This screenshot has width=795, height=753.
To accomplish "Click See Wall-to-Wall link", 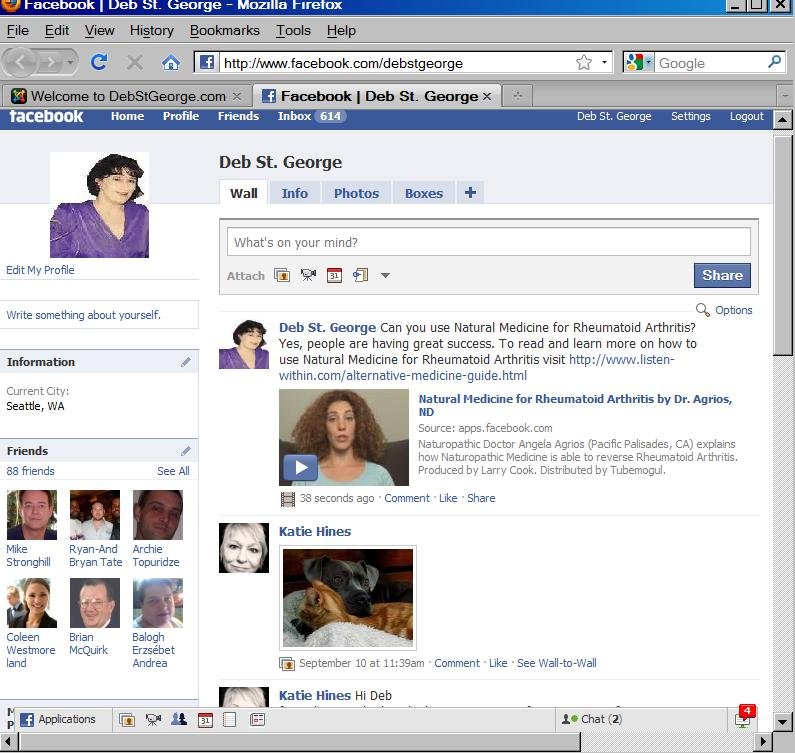I will (556, 663).
